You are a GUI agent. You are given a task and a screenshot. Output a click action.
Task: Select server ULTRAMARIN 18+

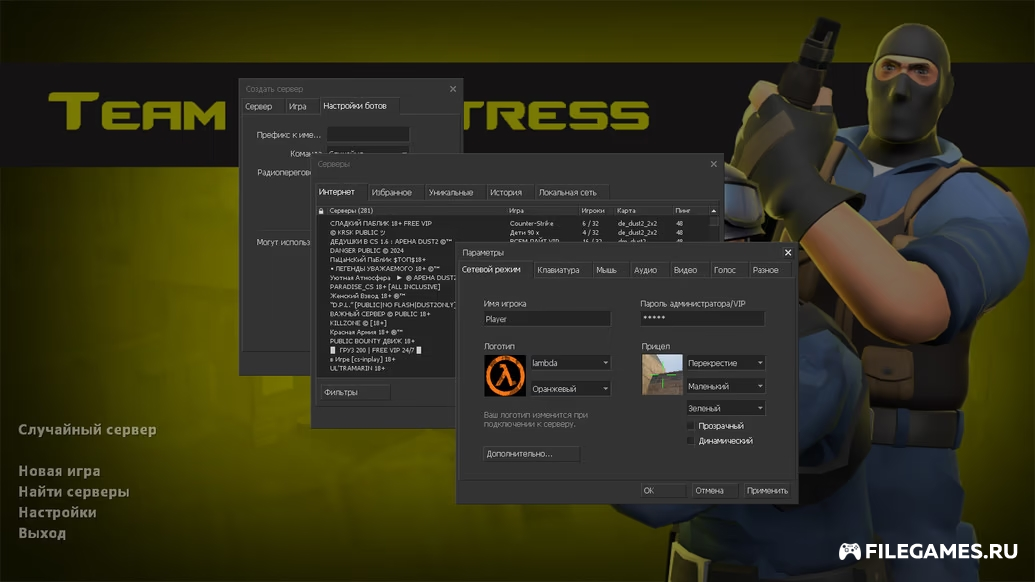[x=358, y=368]
